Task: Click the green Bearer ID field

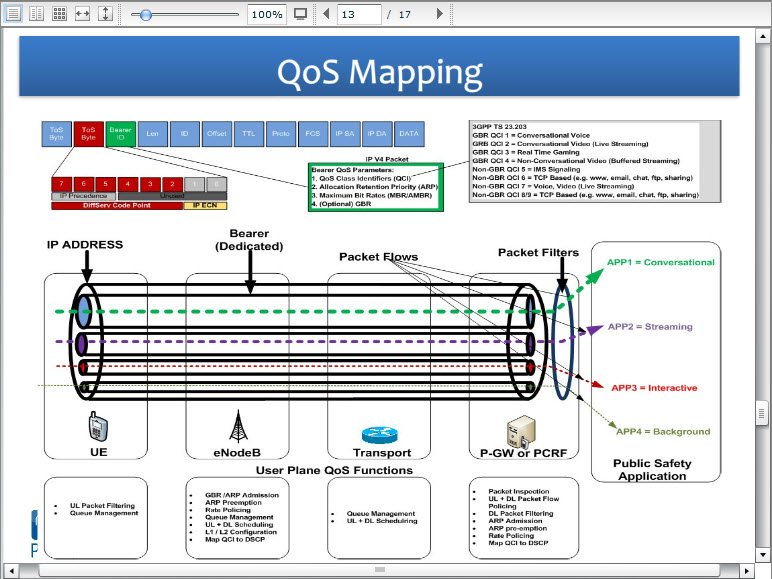Action: [x=121, y=134]
